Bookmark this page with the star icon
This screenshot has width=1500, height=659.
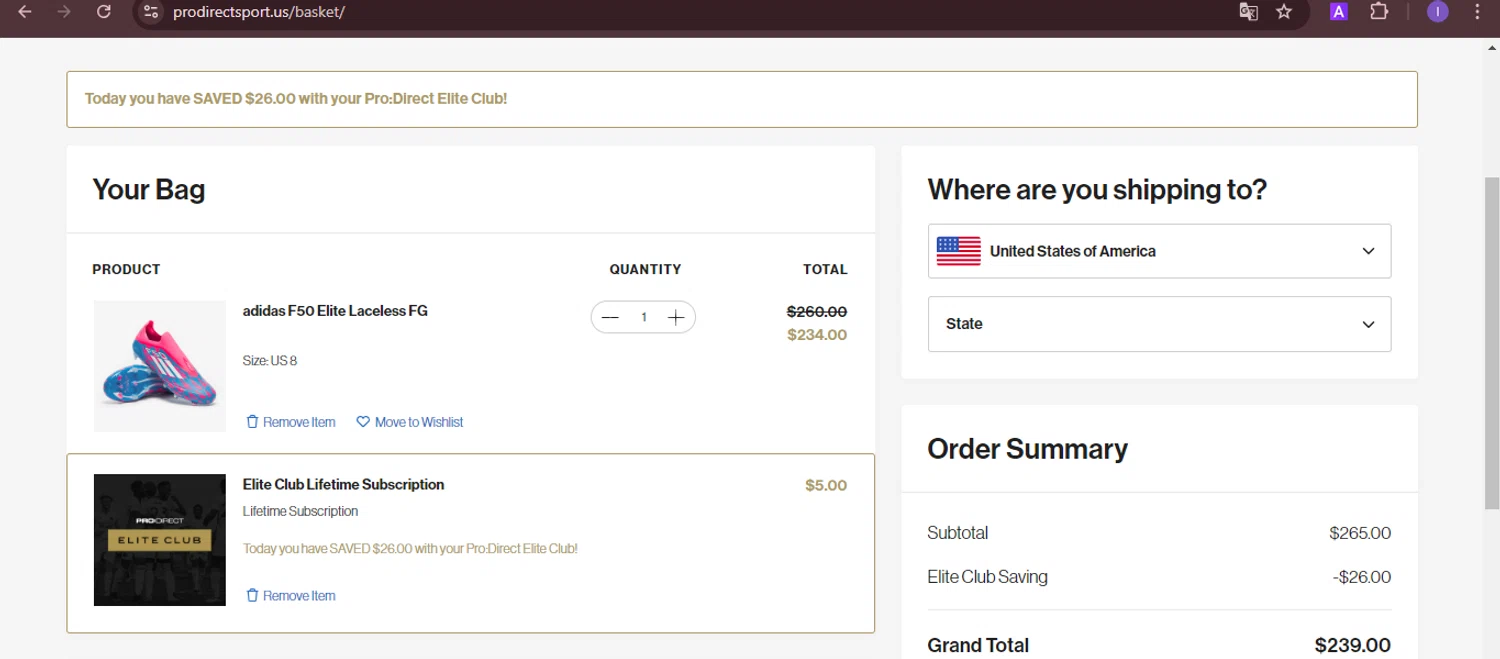click(x=1284, y=12)
